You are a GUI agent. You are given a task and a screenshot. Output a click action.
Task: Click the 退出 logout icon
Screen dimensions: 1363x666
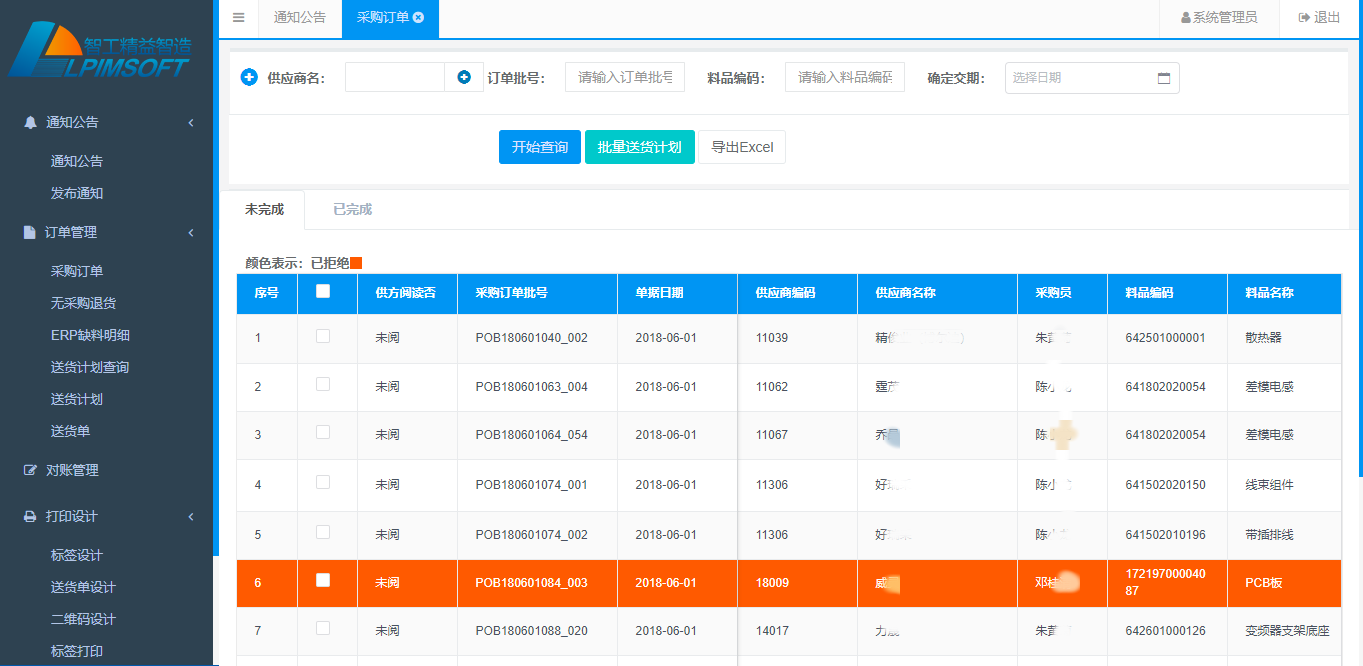(x=1304, y=17)
